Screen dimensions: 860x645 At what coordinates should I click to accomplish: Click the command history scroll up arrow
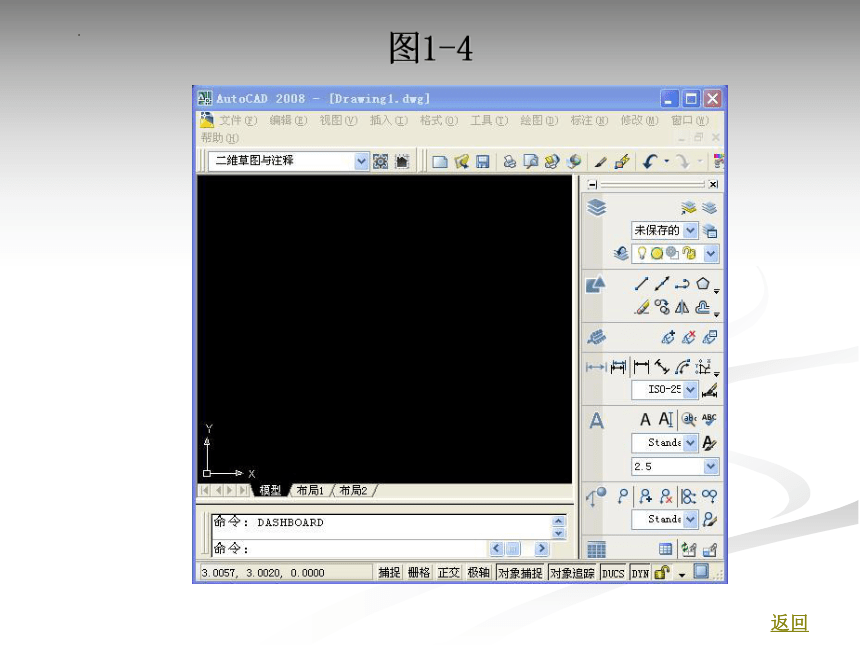pos(558,521)
